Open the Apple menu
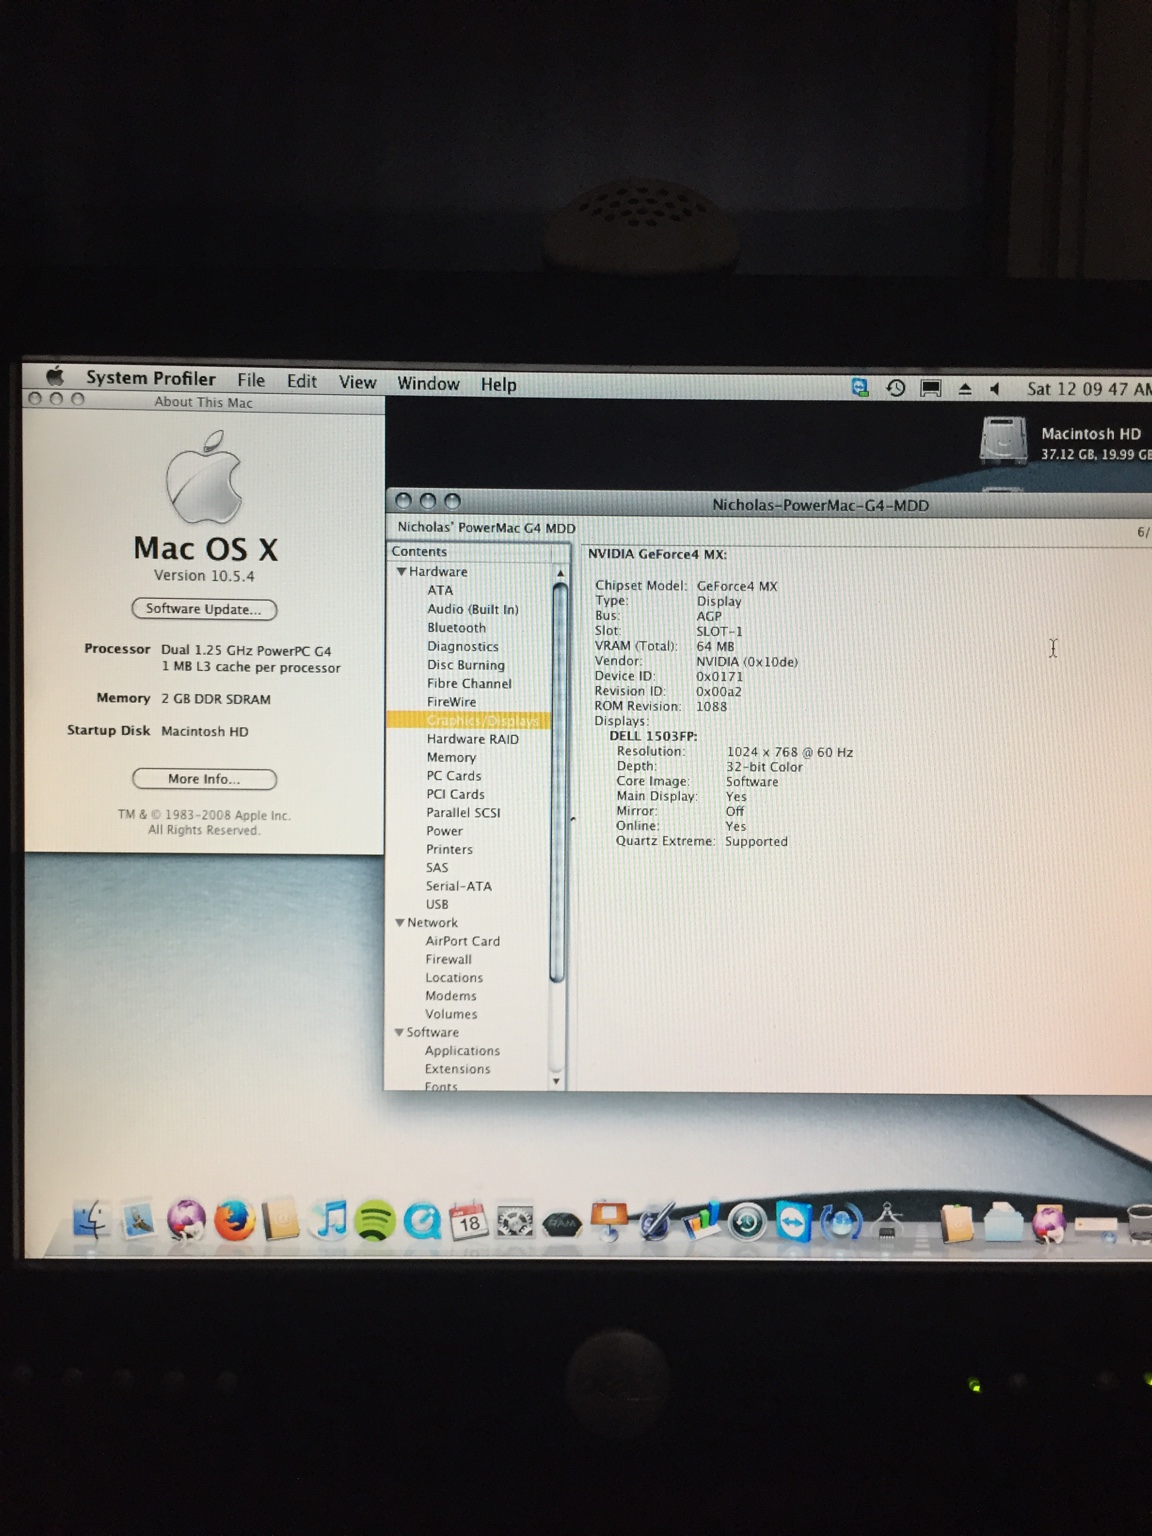Screen dimensions: 1152x1536 (55, 376)
